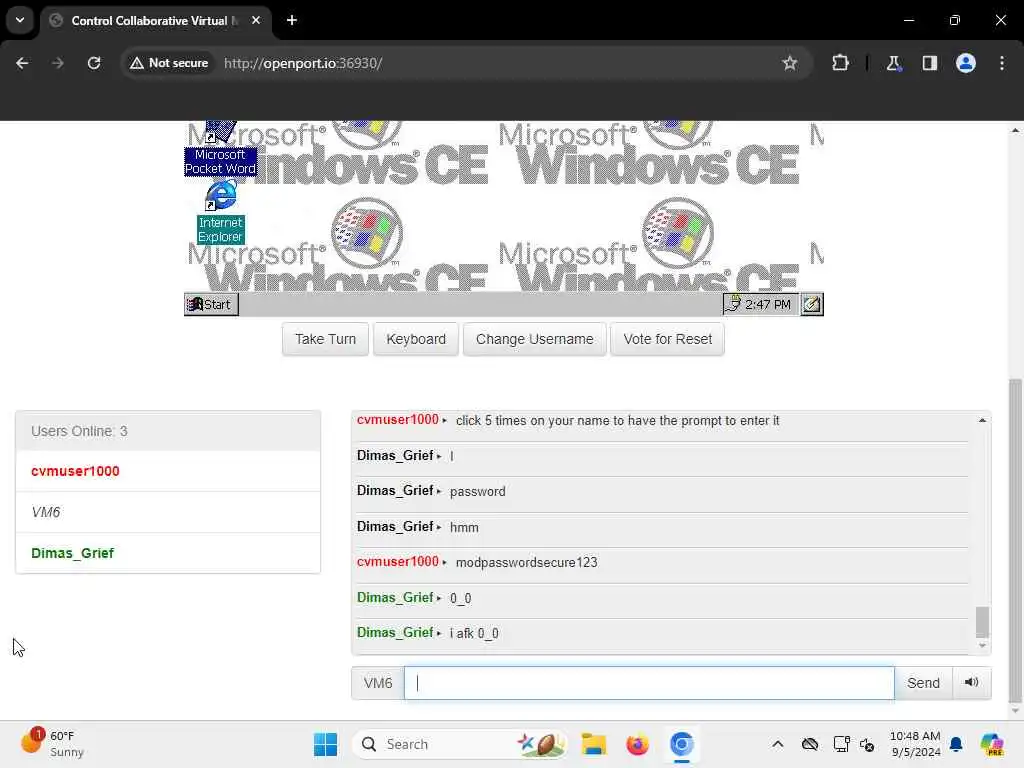Click message 'modpasswordsecure123'
Image resolution: width=1024 pixels, height=768 pixels.
(526, 562)
